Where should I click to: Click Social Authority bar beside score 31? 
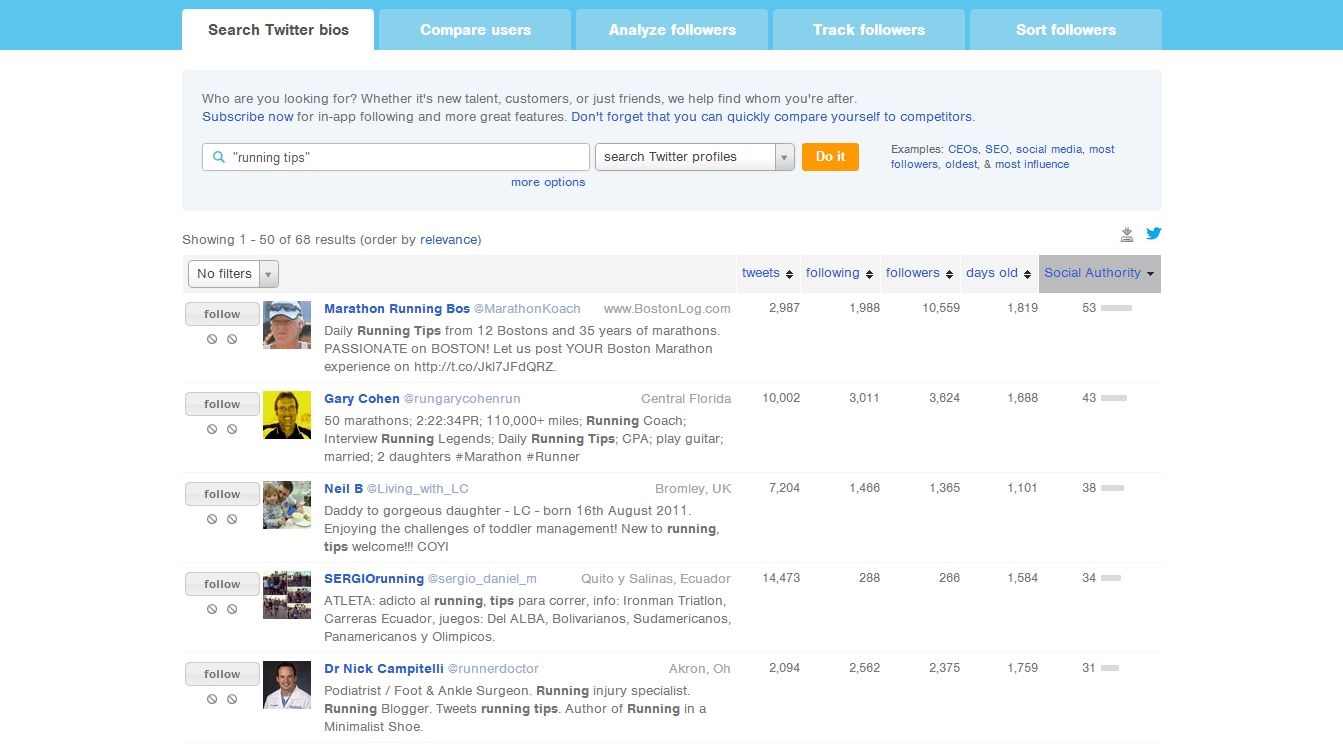tap(1110, 669)
